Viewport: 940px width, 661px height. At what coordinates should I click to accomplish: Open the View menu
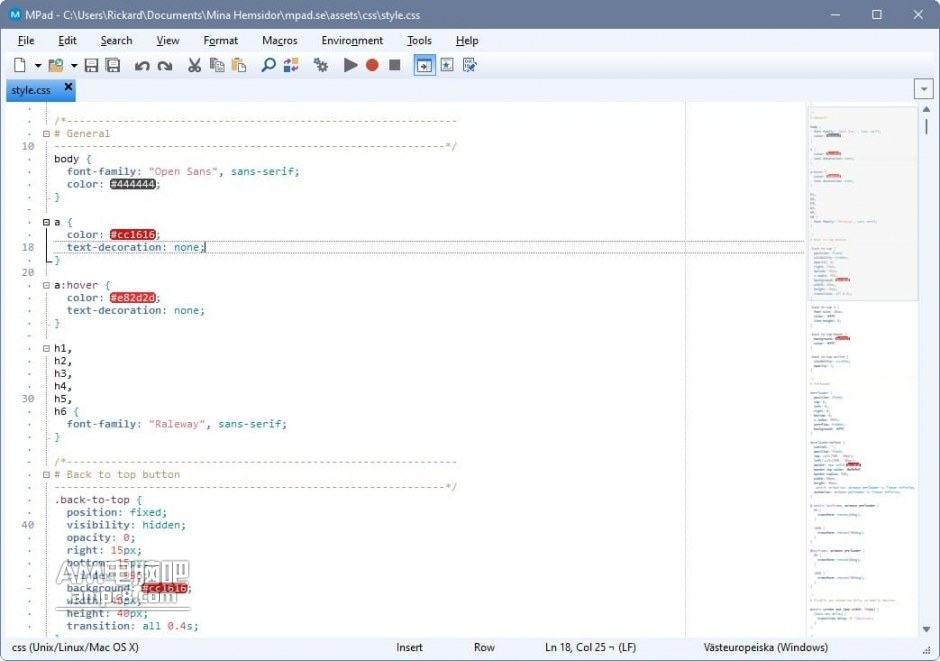[168, 41]
